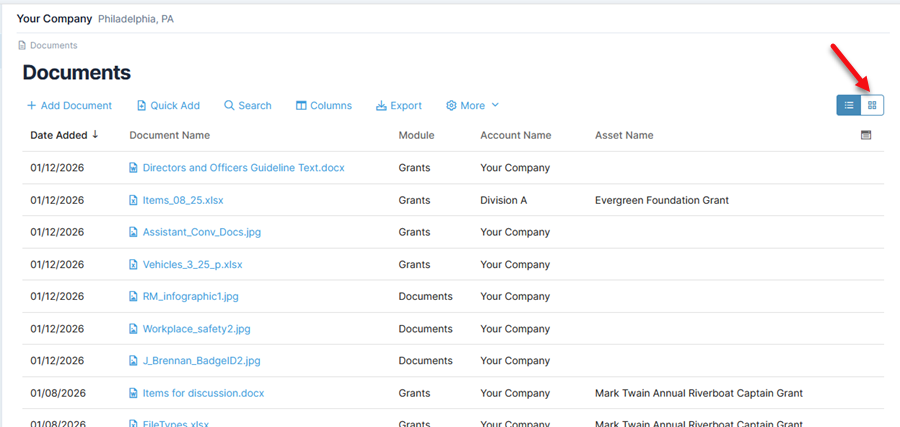Click the Documents breadcrumb link
Image resolution: width=900 pixels, height=427 pixels.
point(53,45)
